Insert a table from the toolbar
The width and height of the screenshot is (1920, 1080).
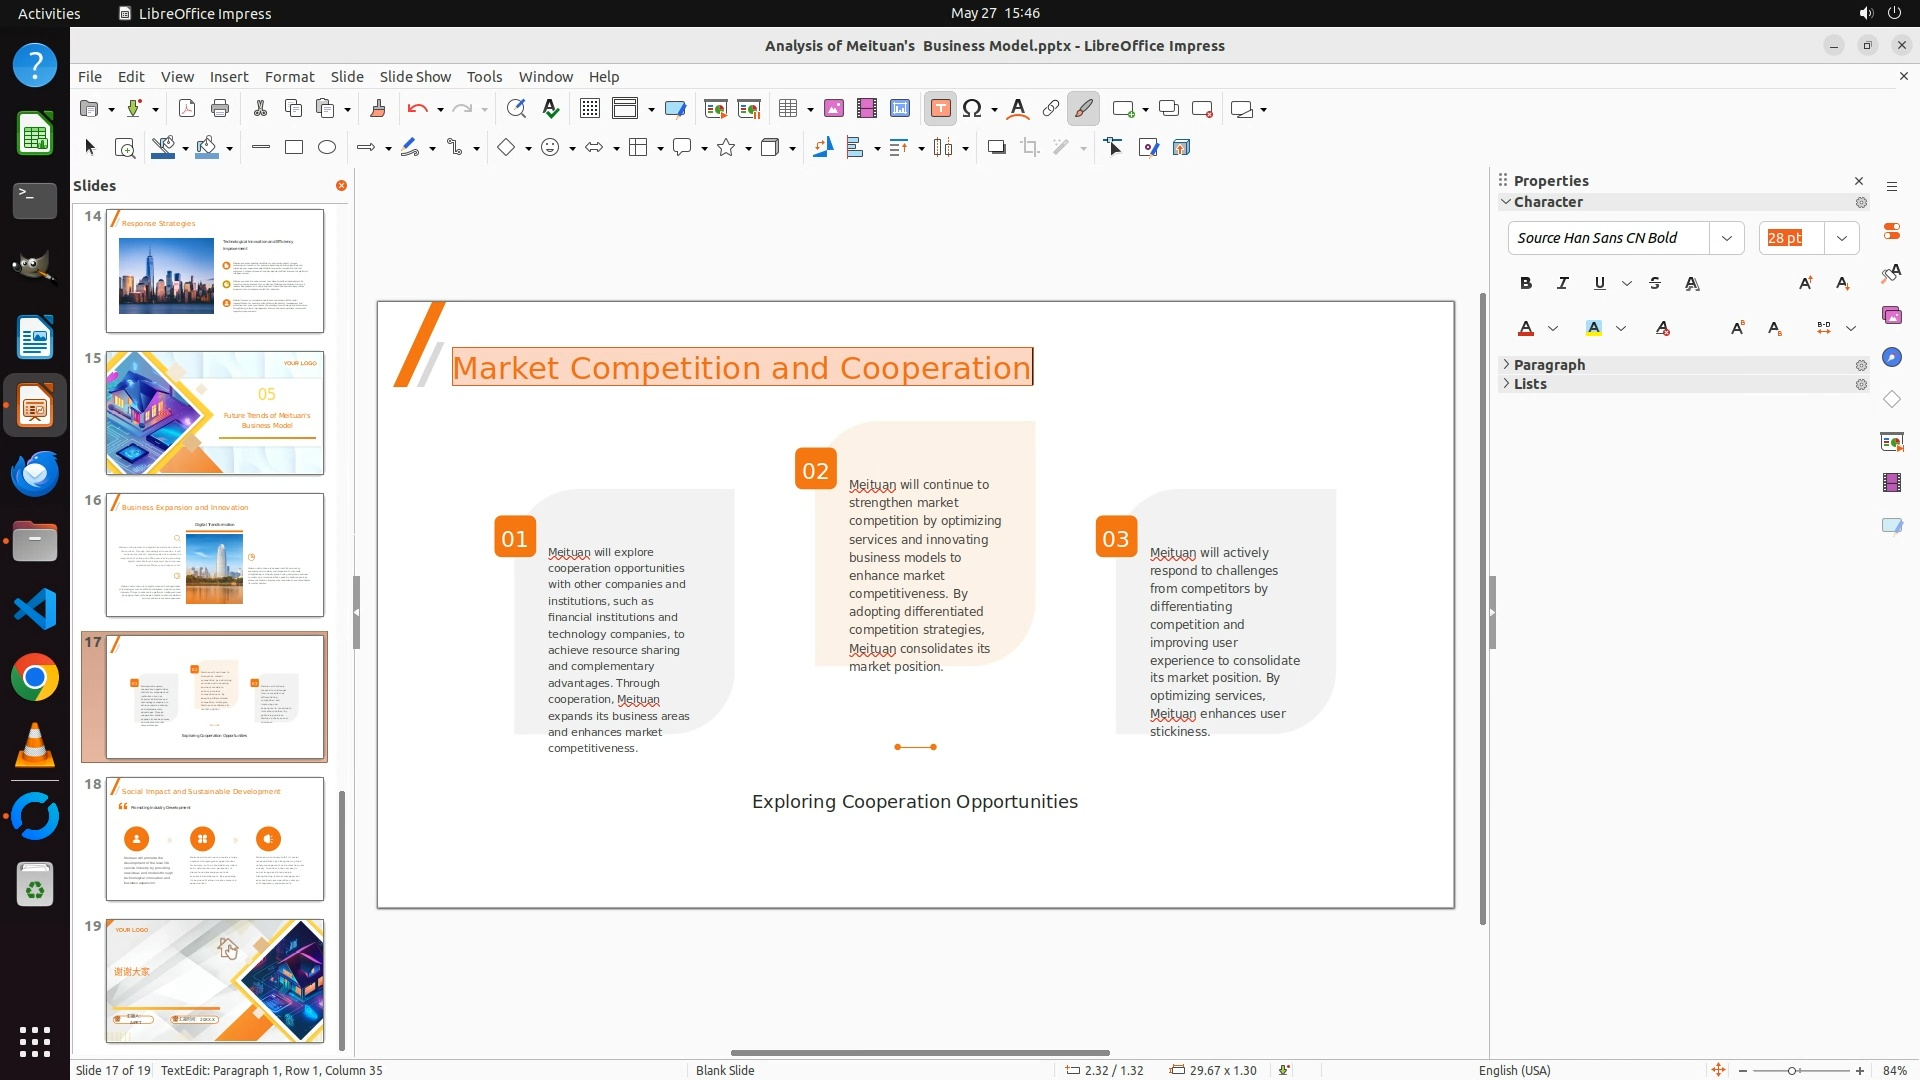tap(788, 109)
